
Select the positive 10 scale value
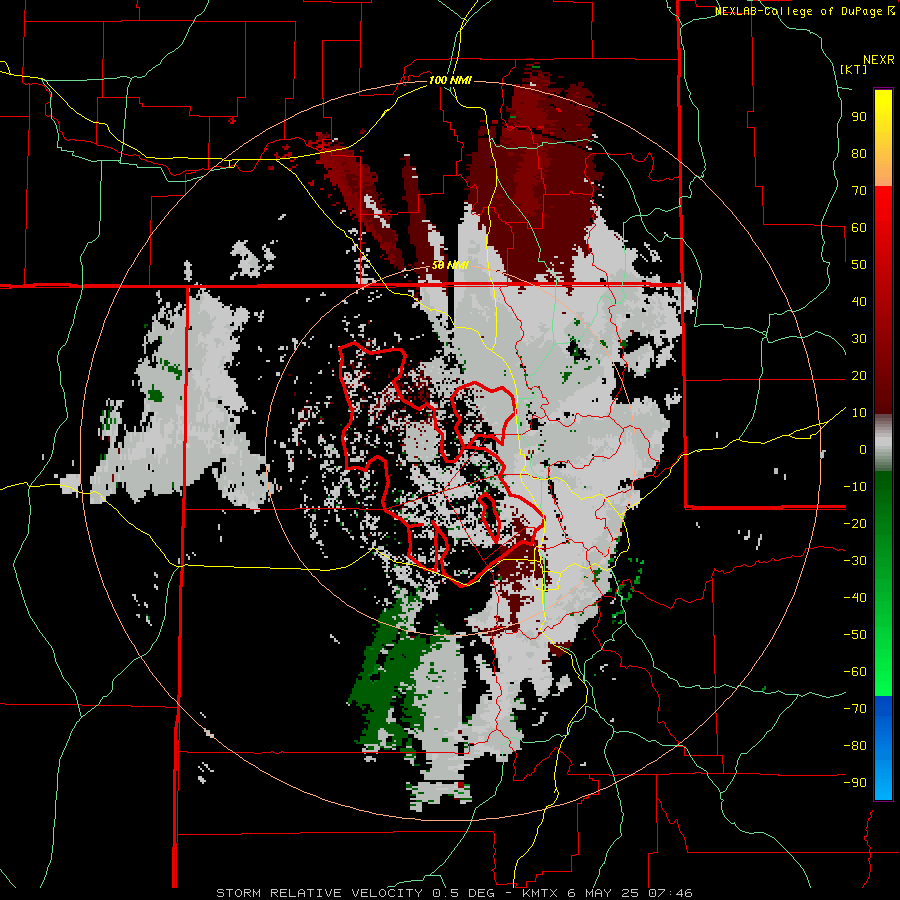(859, 413)
